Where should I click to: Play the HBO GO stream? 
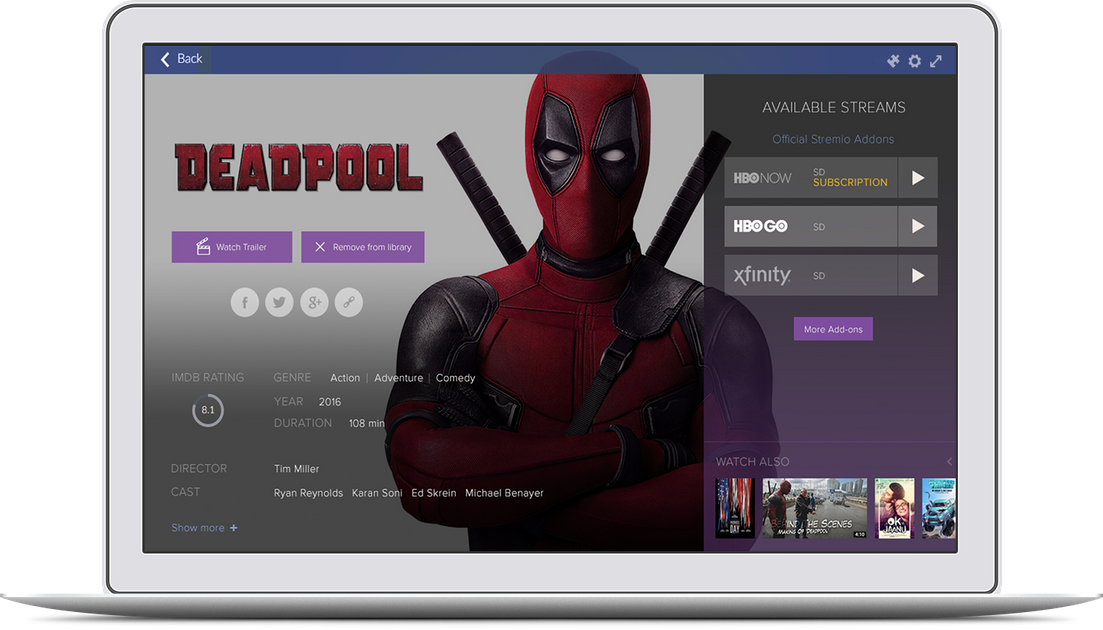pyautogui.click(x=917, y=226)
